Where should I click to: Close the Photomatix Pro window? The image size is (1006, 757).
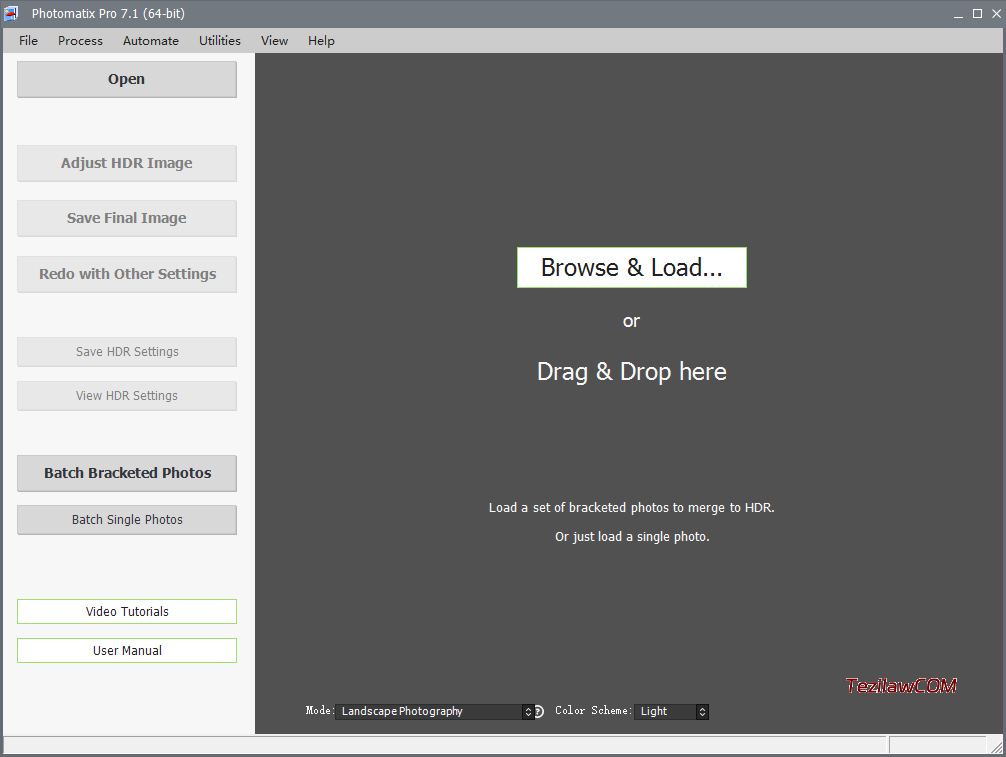pos(996,13)
